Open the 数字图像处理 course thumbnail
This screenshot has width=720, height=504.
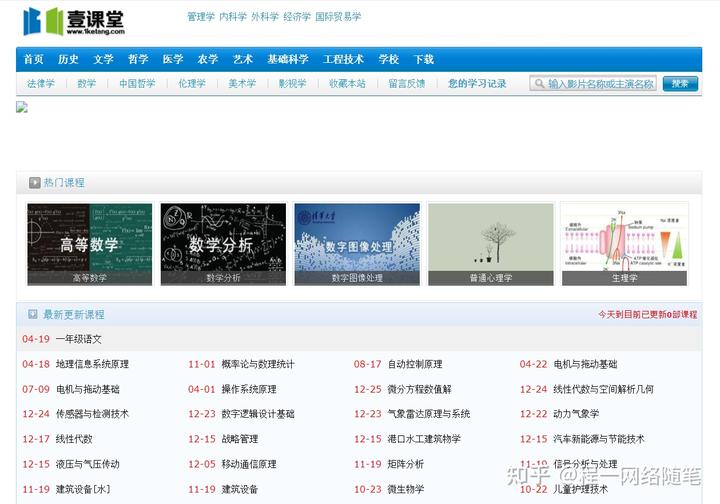point(357,244)
